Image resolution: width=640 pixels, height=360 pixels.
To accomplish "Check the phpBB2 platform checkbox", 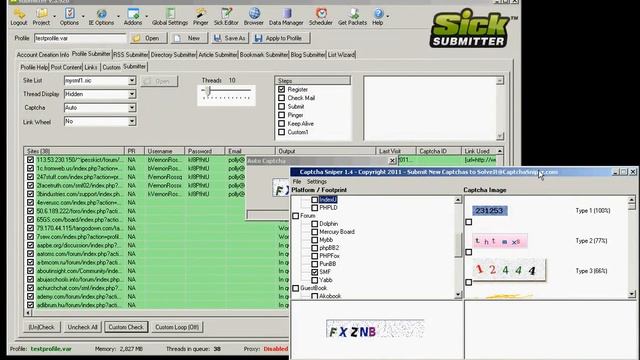I will coord(315,248).
